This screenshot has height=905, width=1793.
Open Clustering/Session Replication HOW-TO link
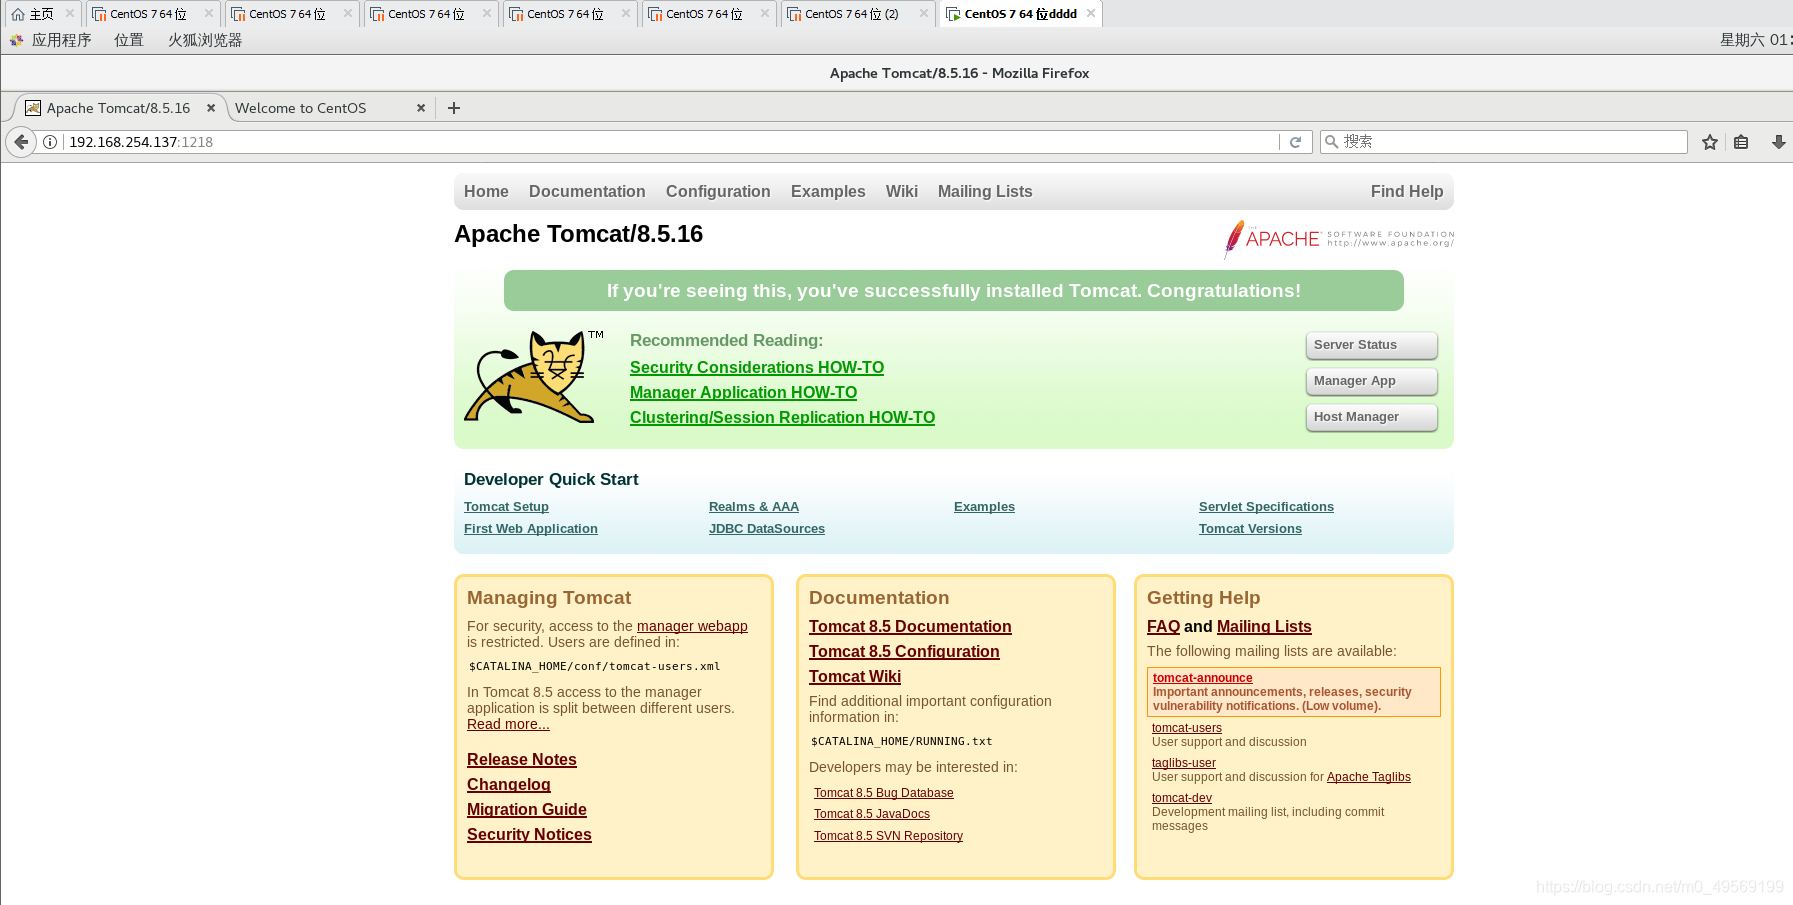click(782, 418)
